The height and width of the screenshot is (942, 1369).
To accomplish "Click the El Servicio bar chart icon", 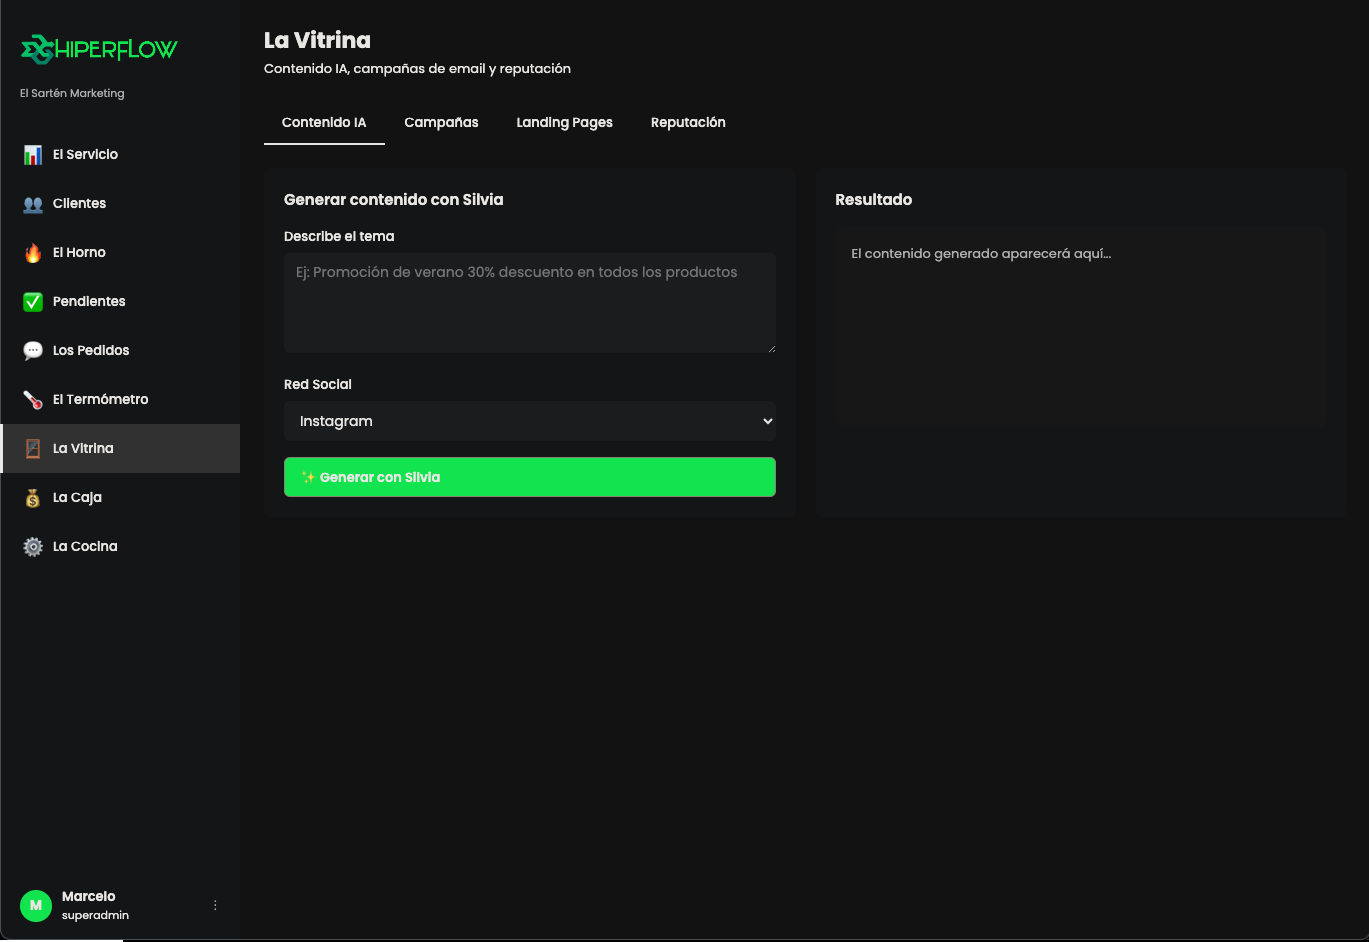I will point(33,155).
